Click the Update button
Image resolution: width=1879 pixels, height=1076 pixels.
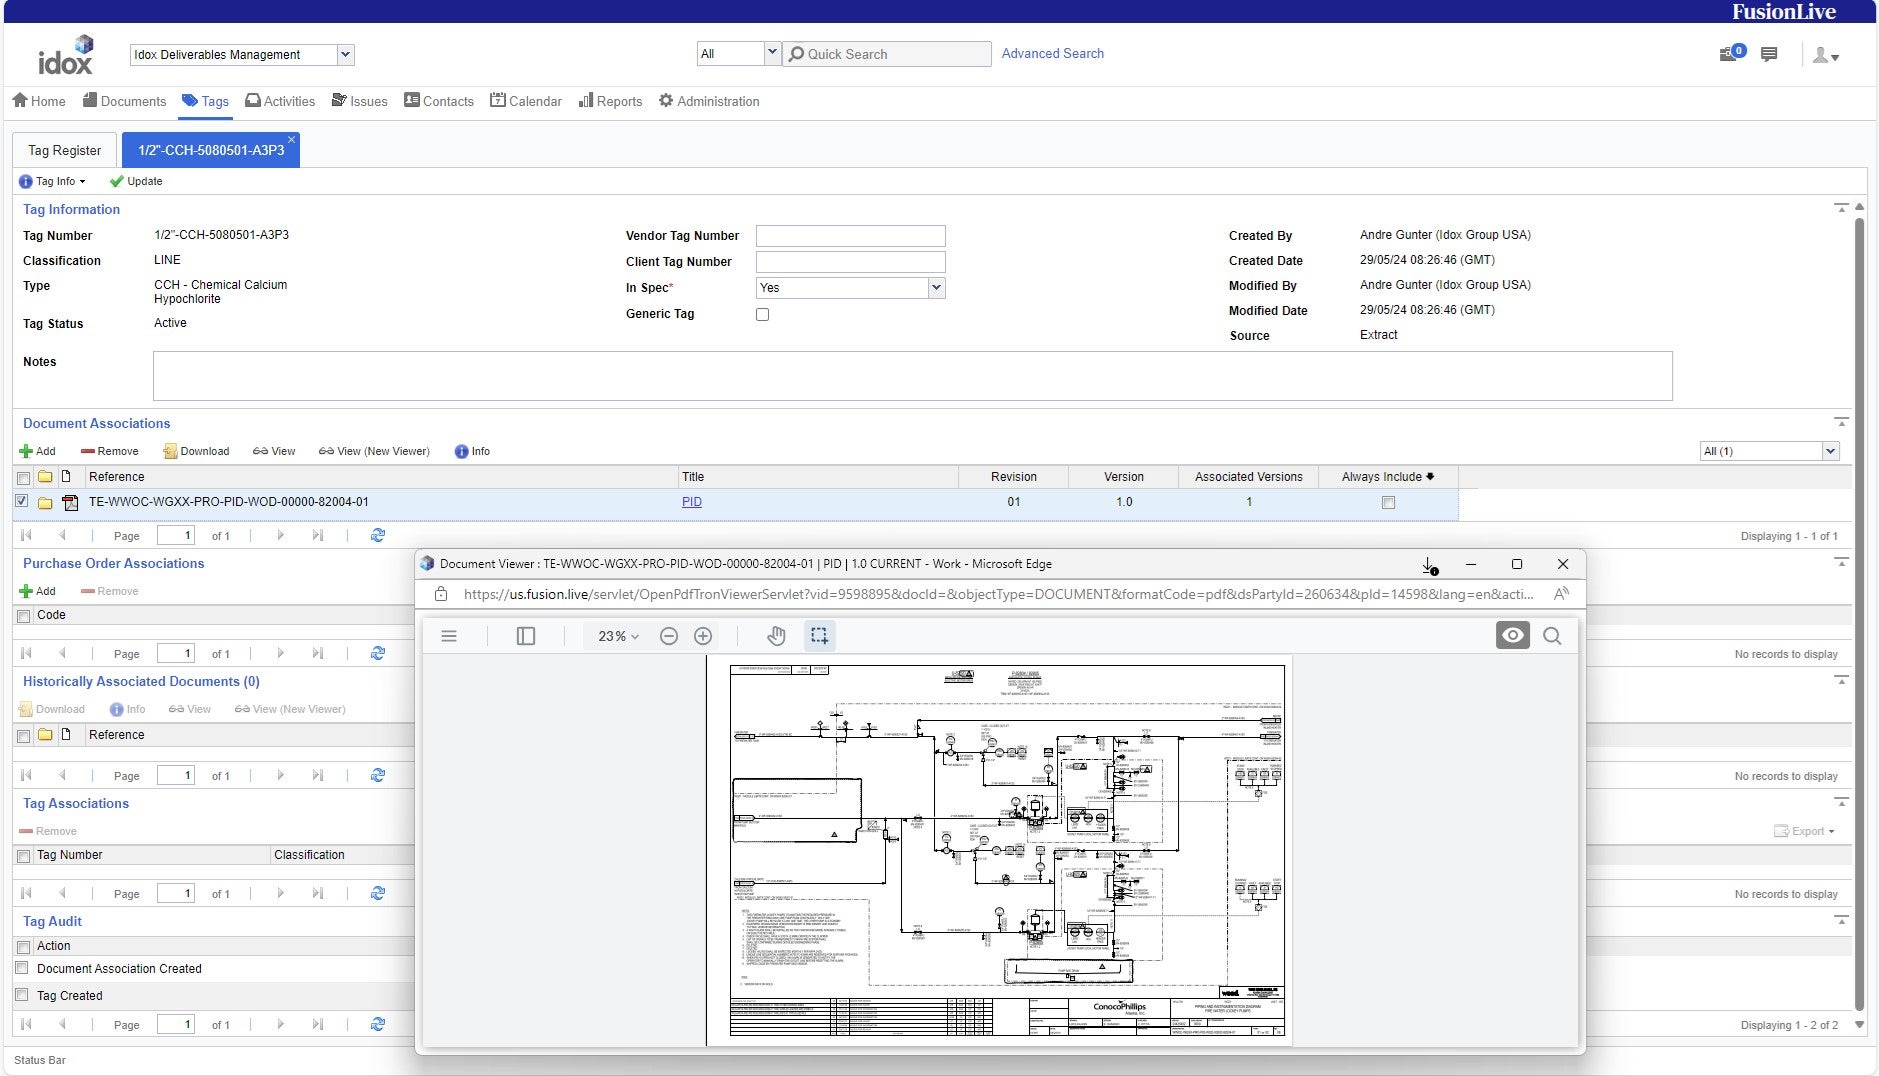tap(136, 181)
